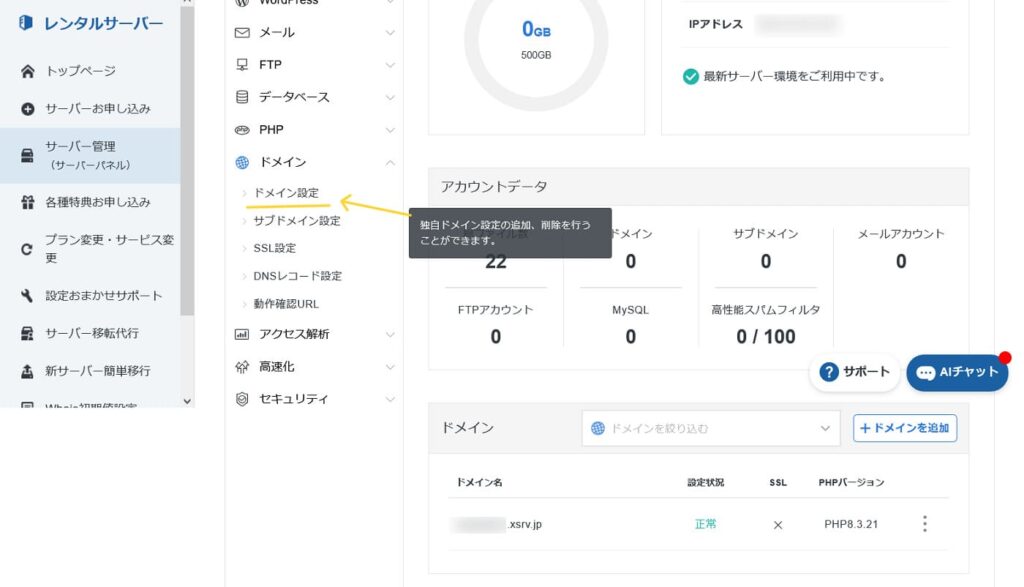
Task: Open the AIチャット button
Action: coord(957,373)
